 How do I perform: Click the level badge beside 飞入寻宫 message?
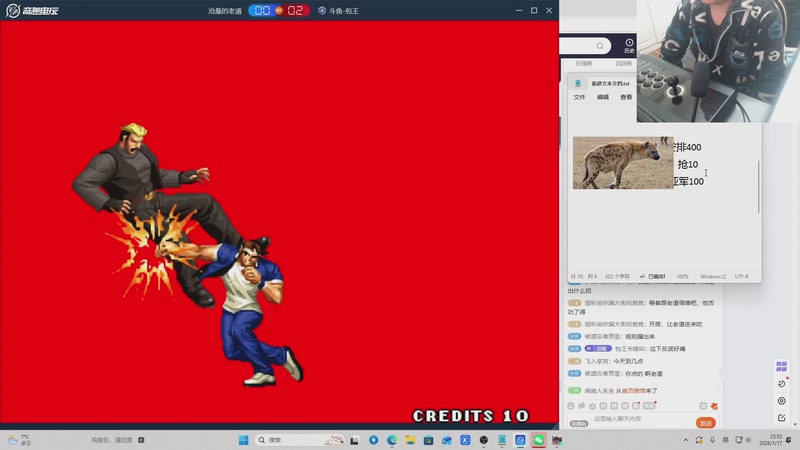coord(574,361)
